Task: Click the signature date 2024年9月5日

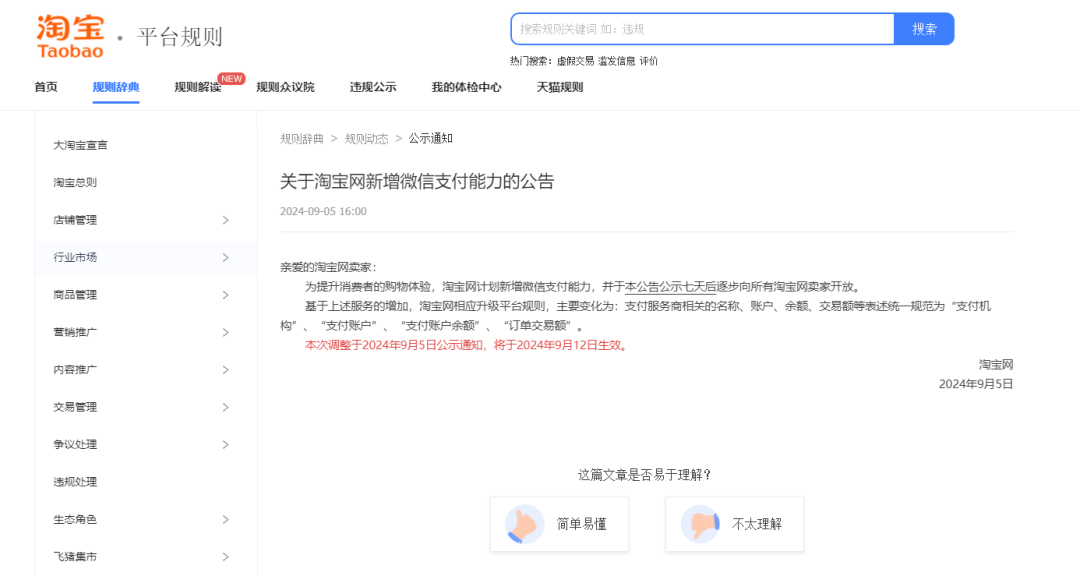Action: tap(976, 384)
